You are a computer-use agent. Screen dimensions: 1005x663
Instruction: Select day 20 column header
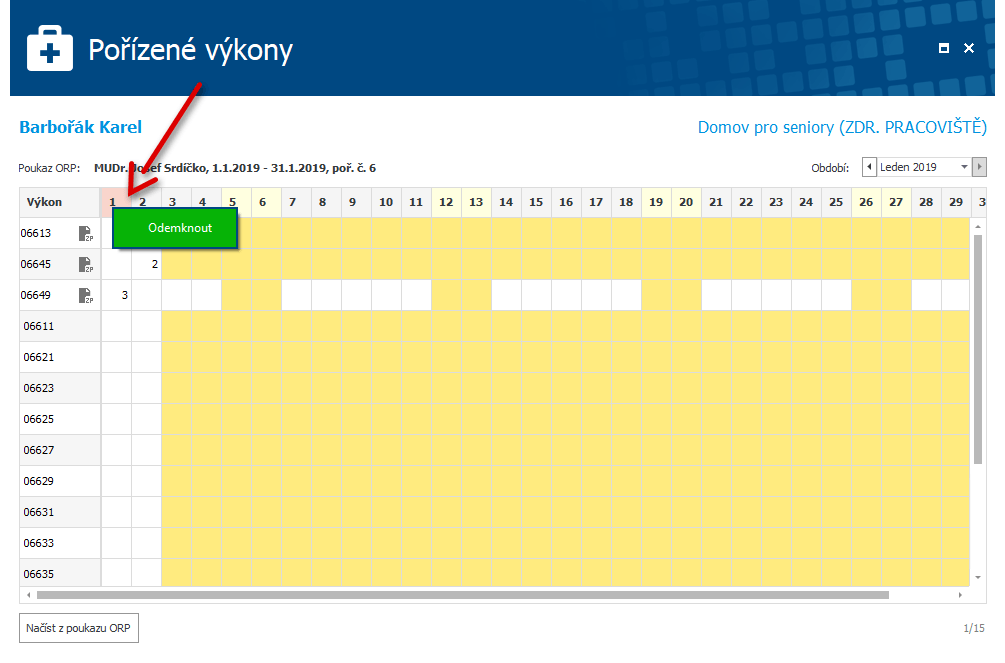pyautogui.click(x=686, y=202)
